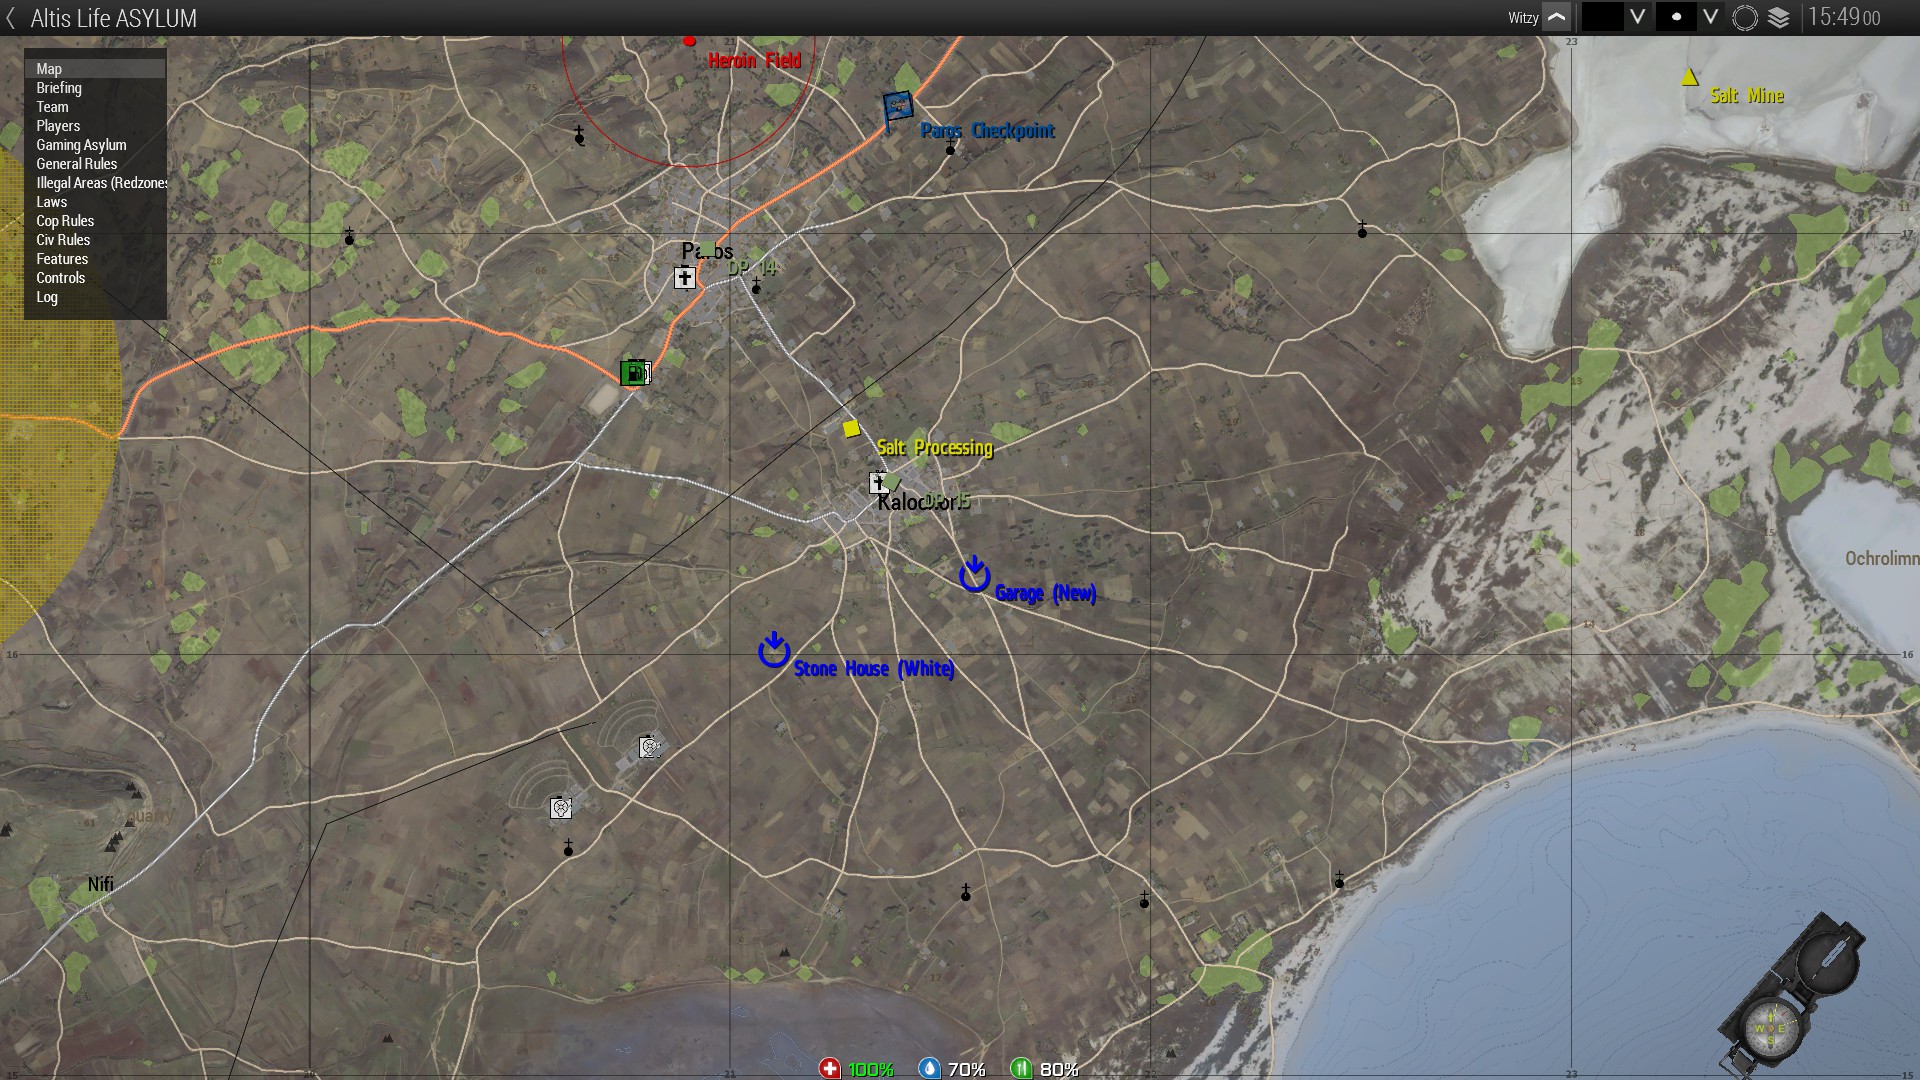
Task: Click the green fuel station icon
Action: point(635,373)
